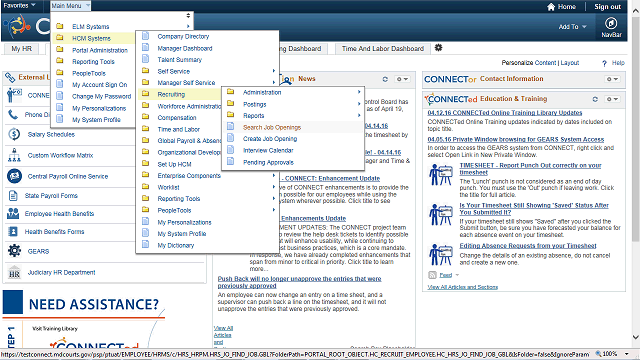Click the Salary Schedules dollar icon

14,134
